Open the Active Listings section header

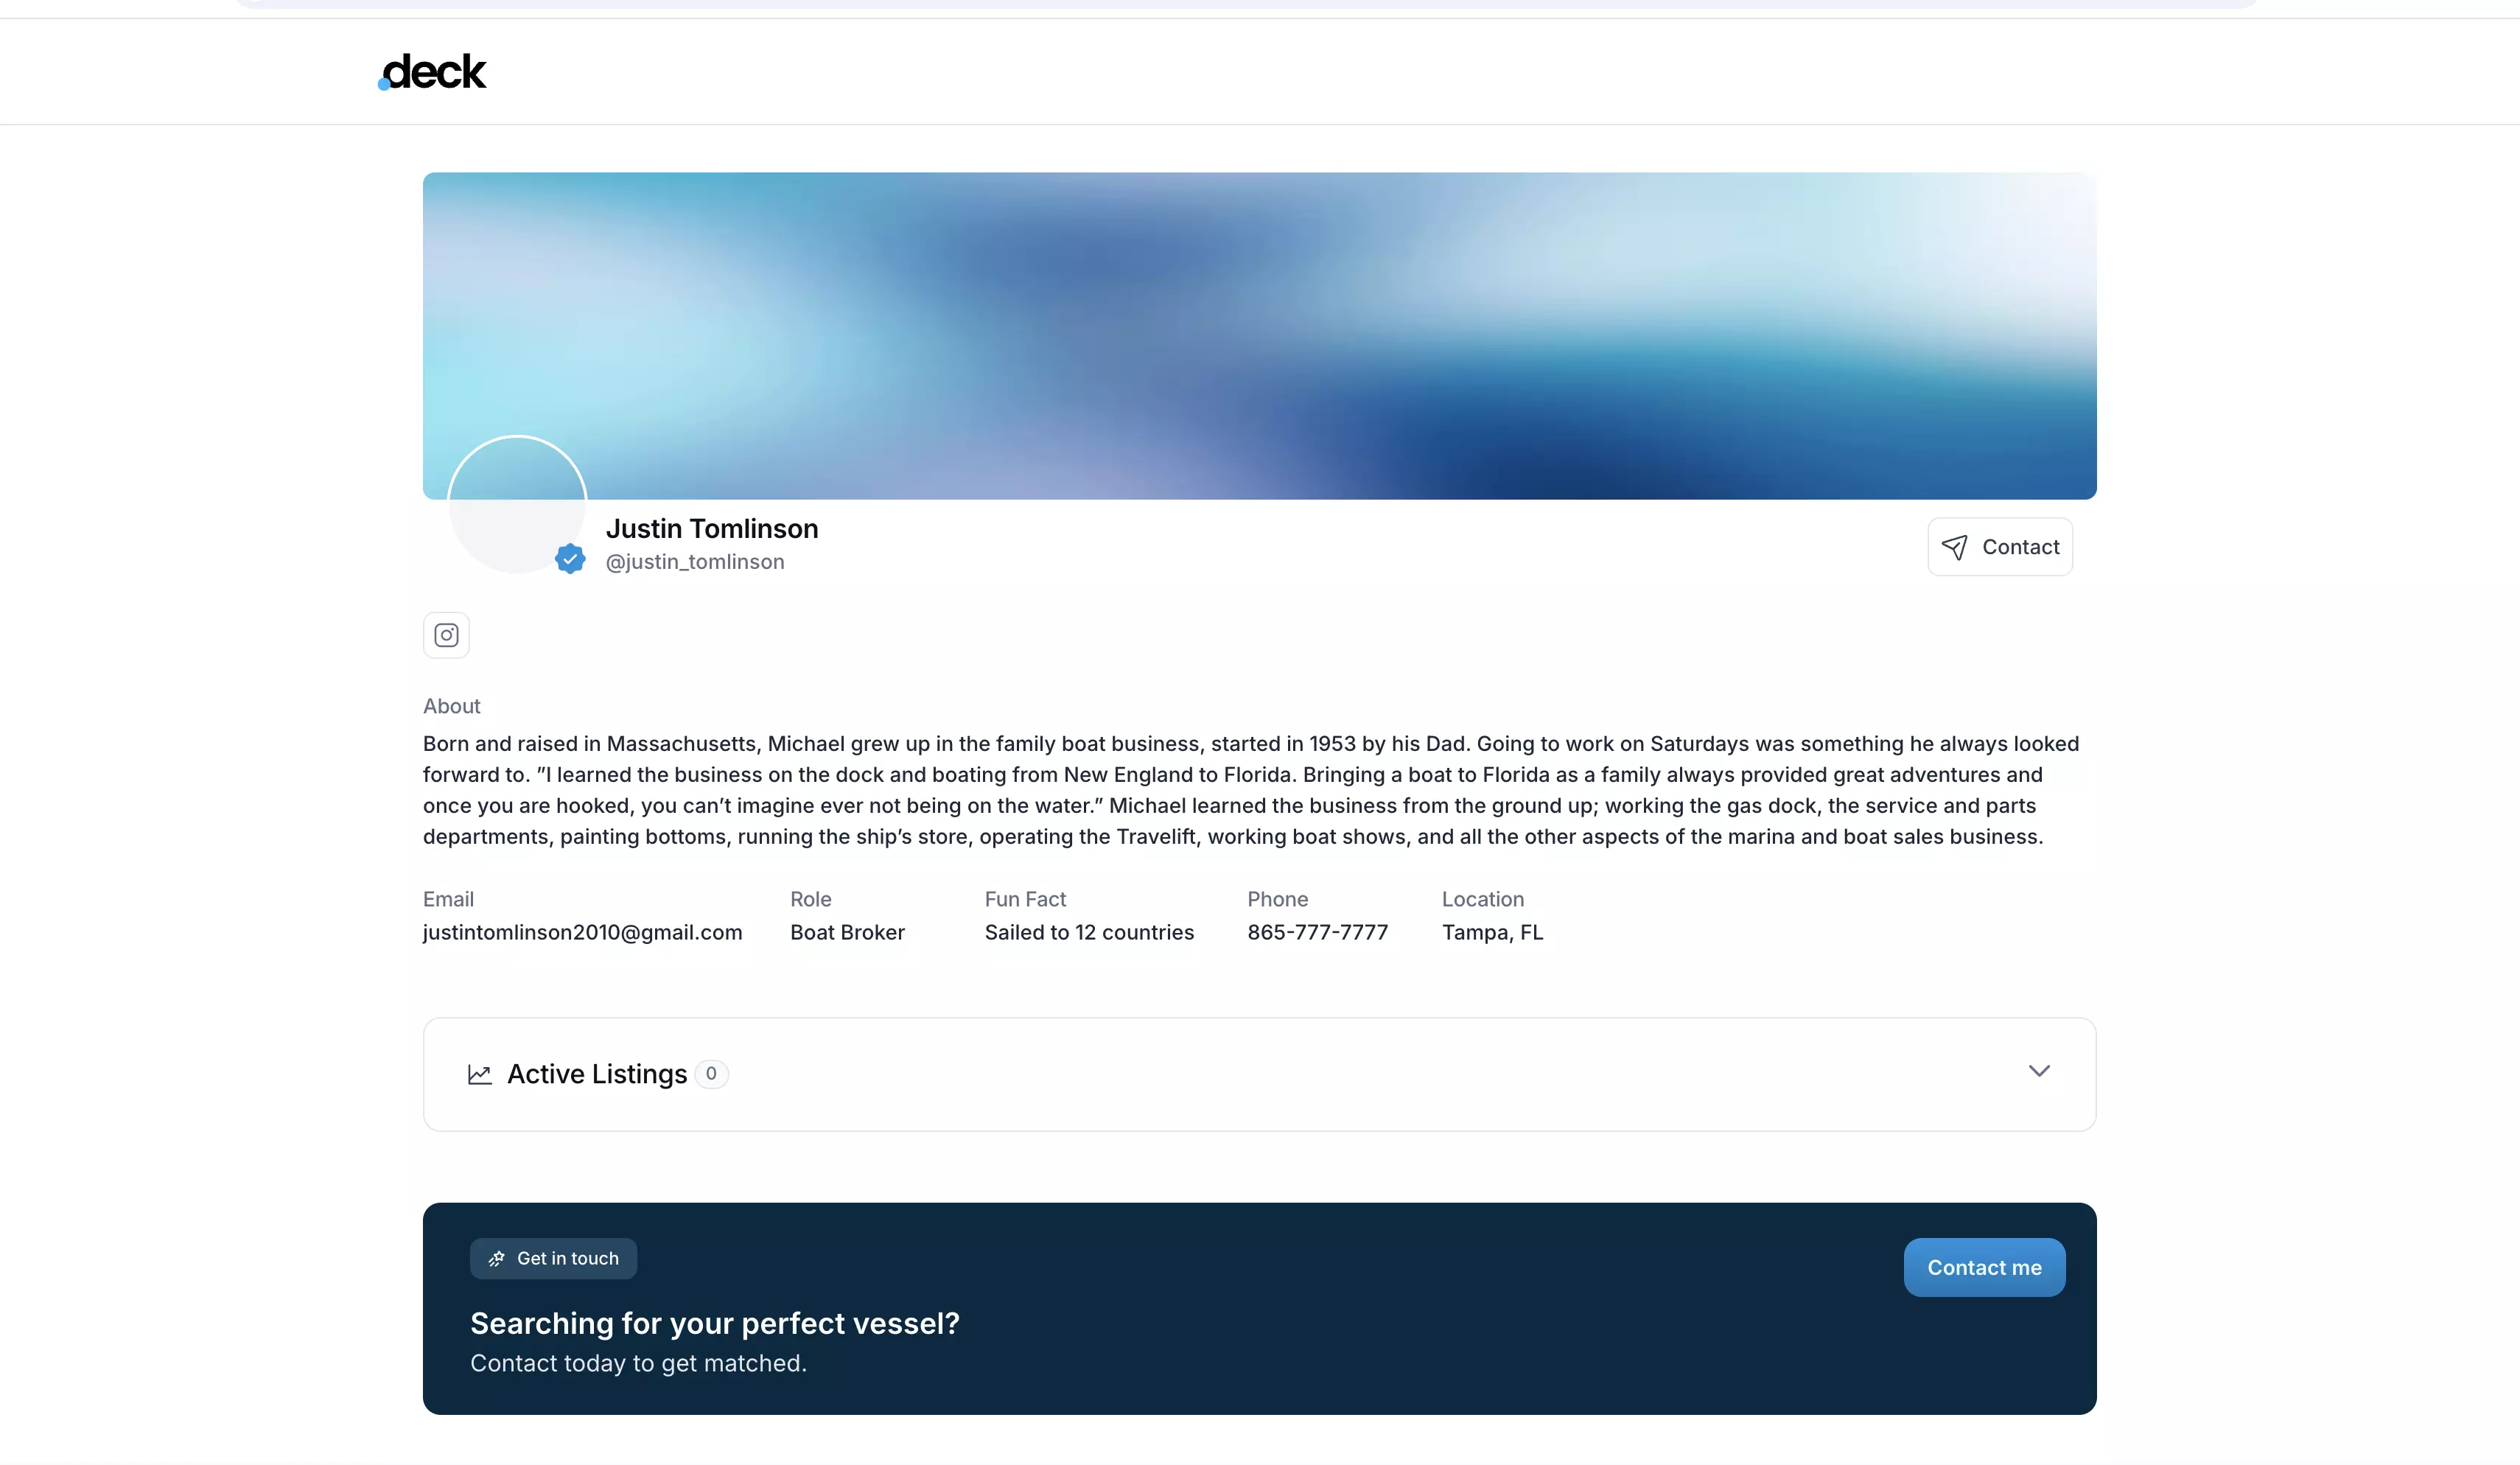(x=597, y=1074)
